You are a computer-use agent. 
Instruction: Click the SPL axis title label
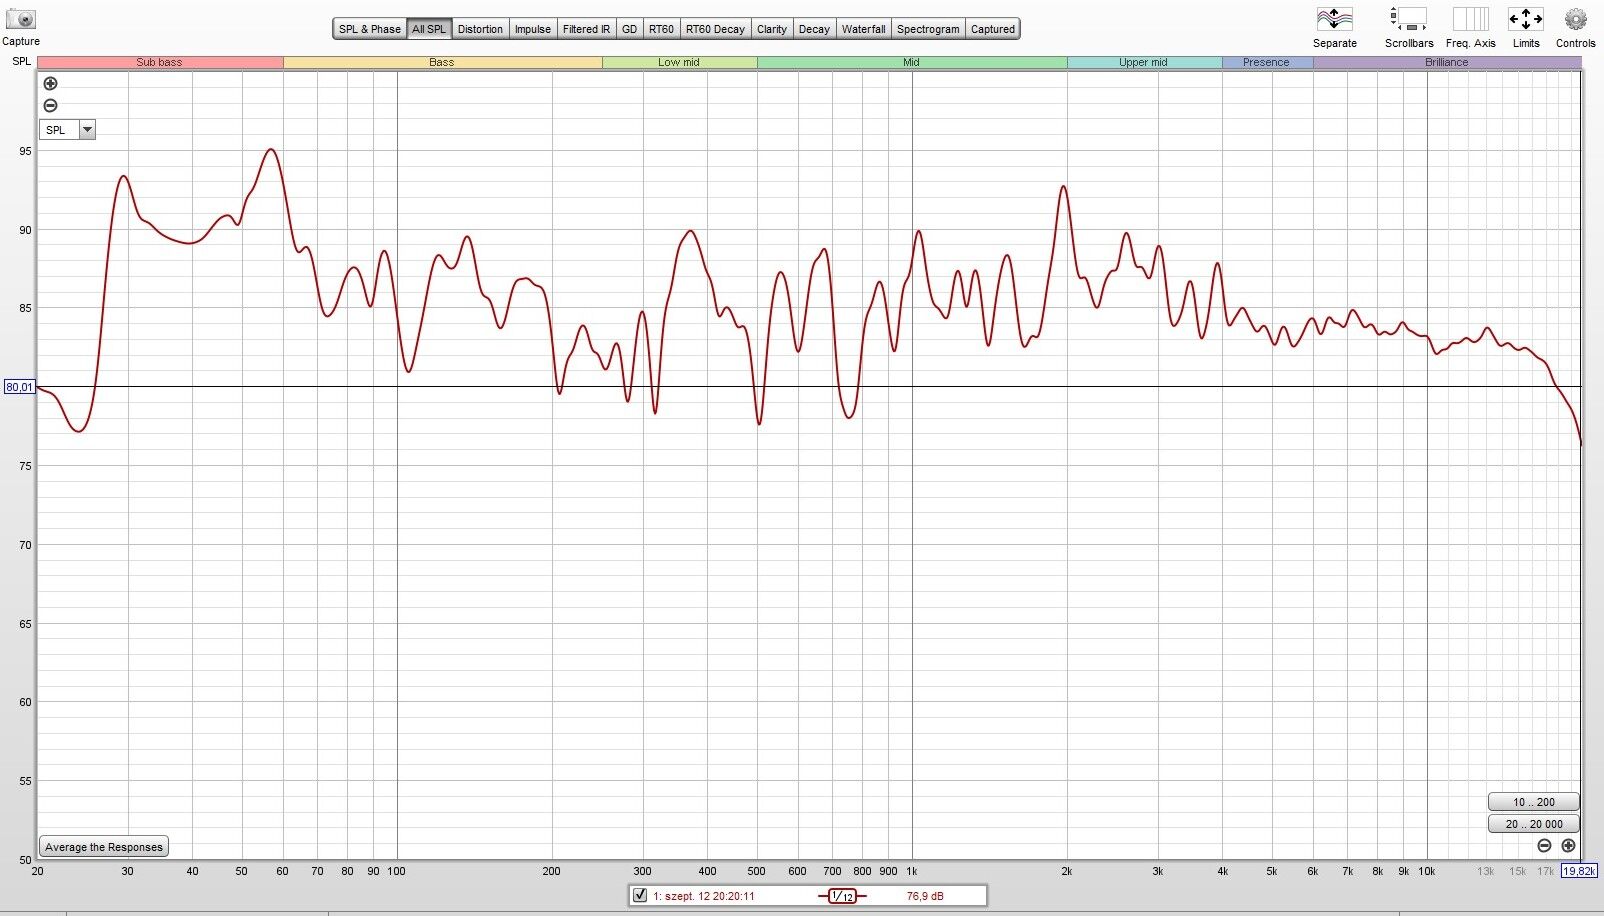tap(22, 62)
